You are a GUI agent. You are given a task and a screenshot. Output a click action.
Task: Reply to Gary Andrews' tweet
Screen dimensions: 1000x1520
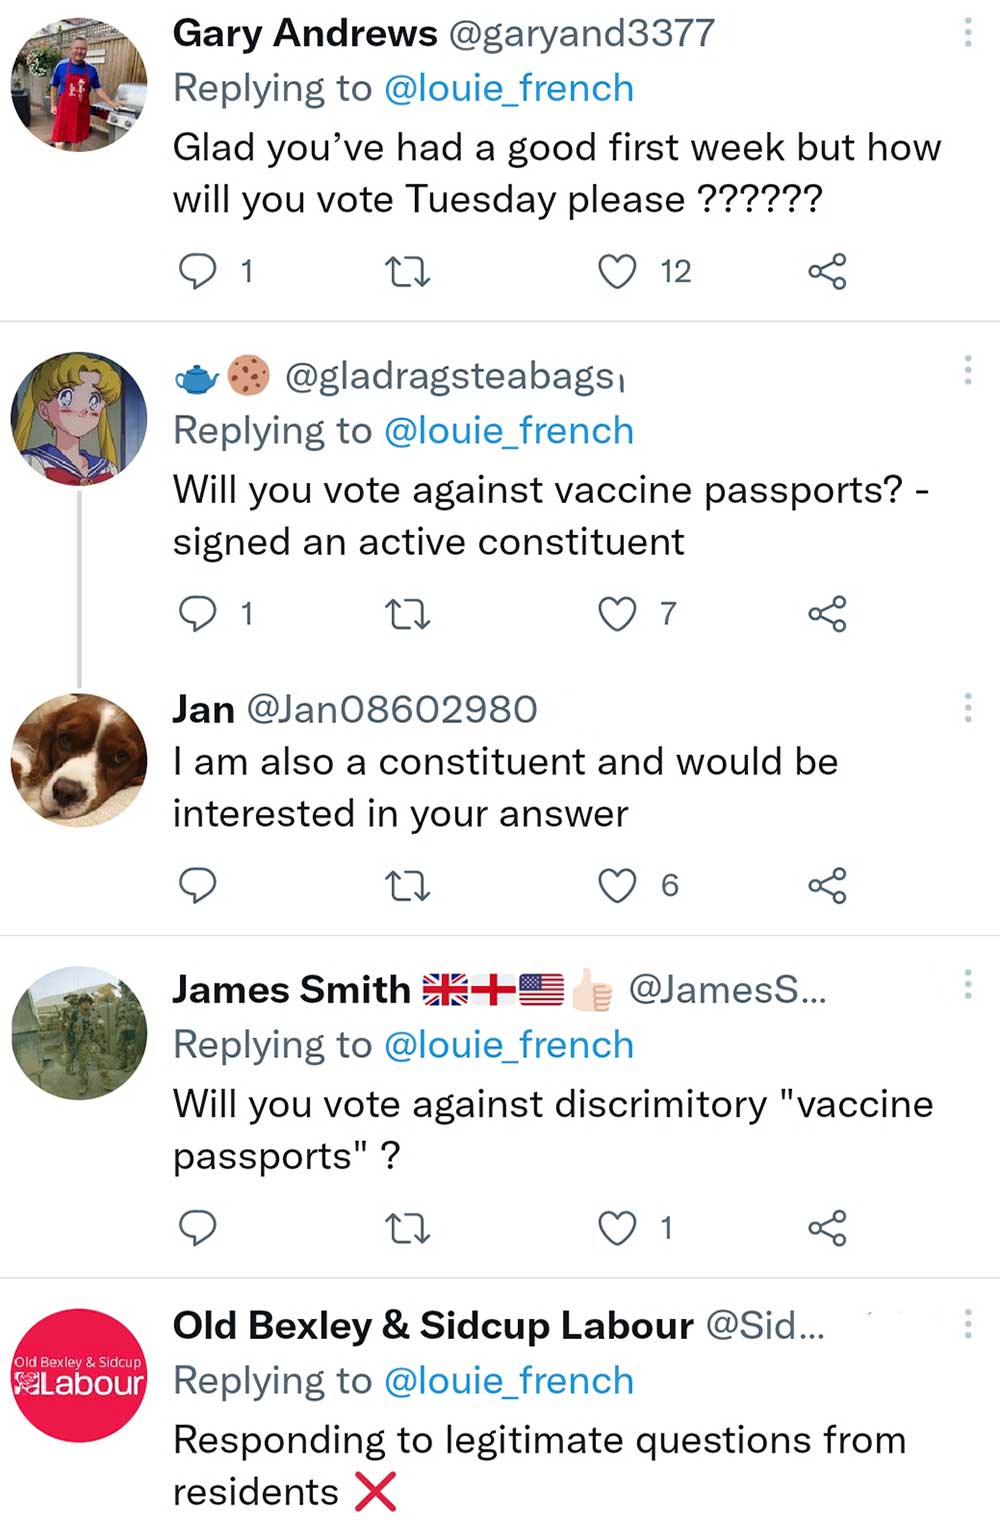pyautogui.click(x=197, y=271)
